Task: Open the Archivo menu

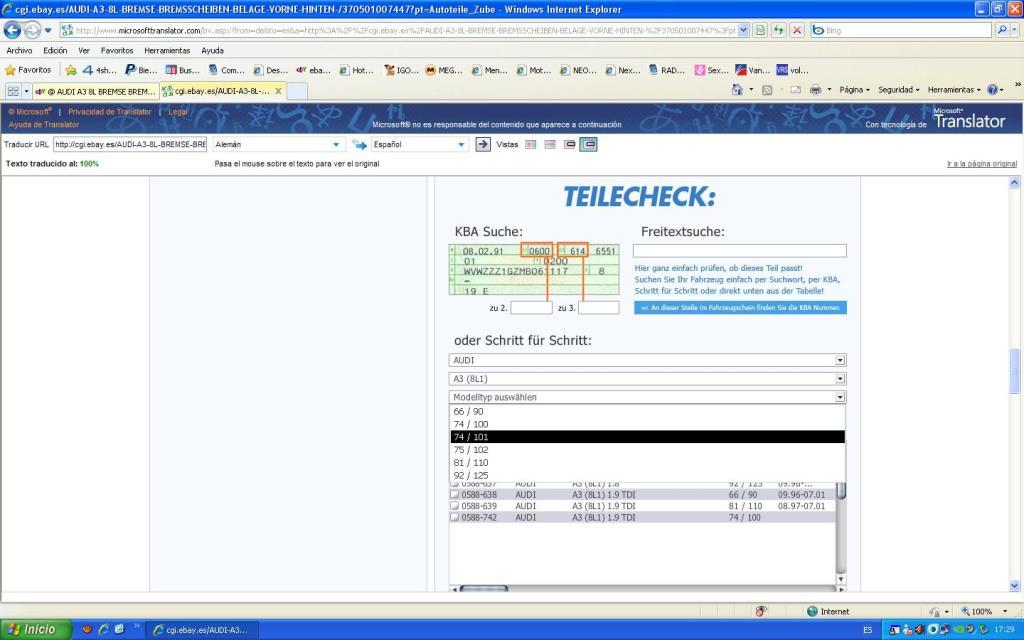Action: [x=20, y=50]
